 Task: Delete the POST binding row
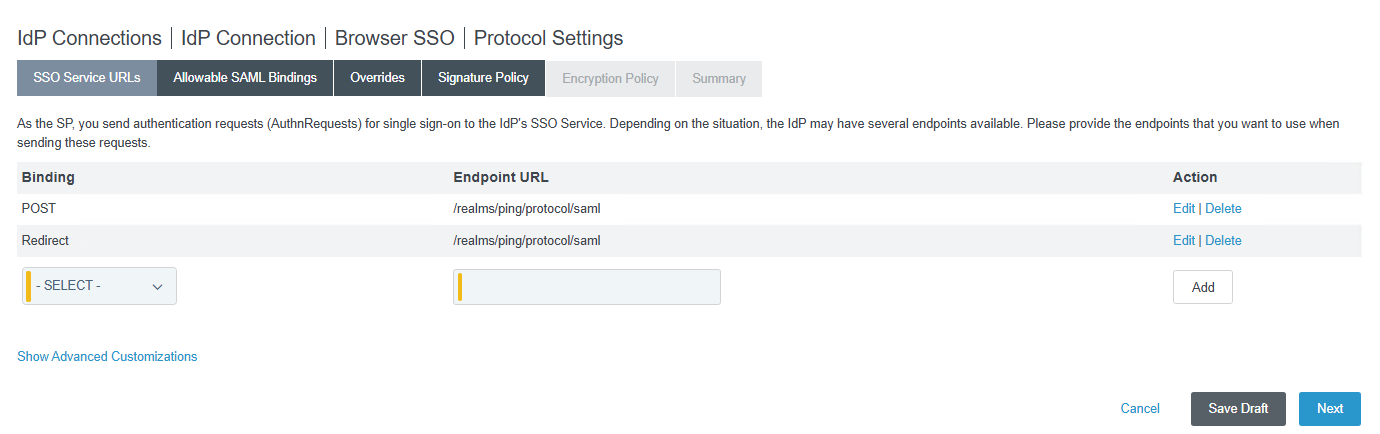point(1223,209)
